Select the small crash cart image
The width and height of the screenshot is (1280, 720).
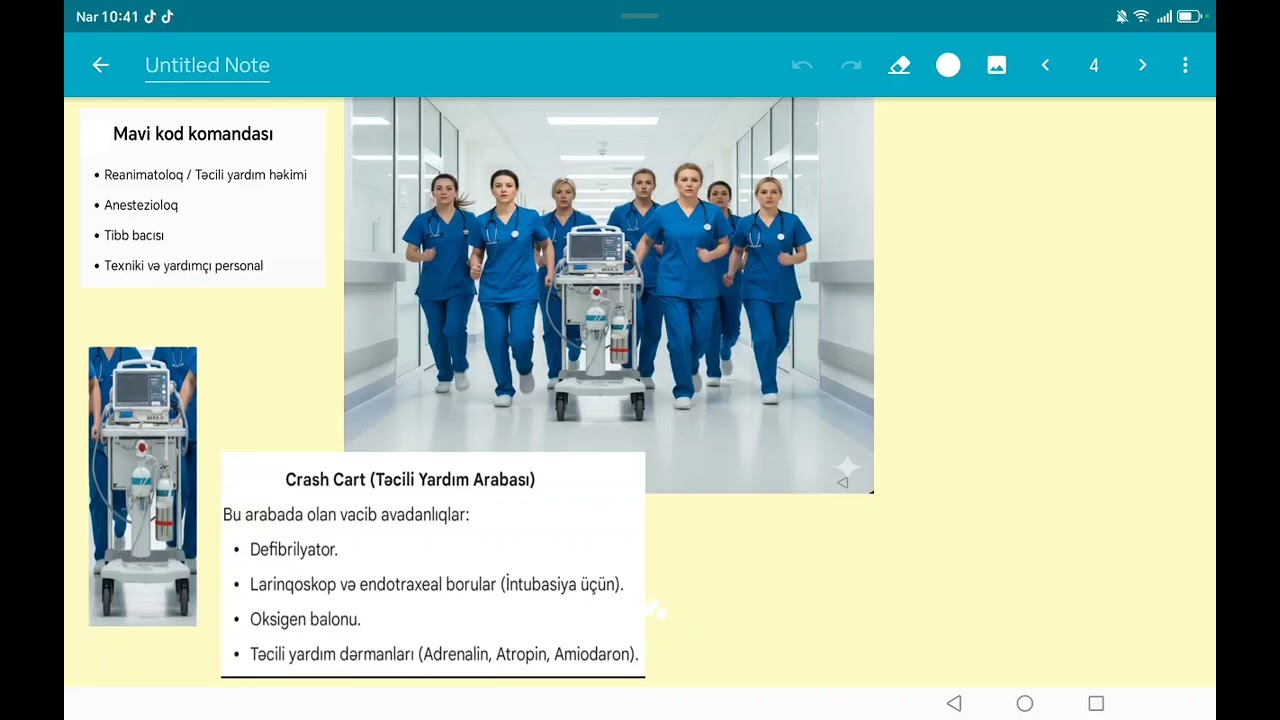tap(143, 486)
